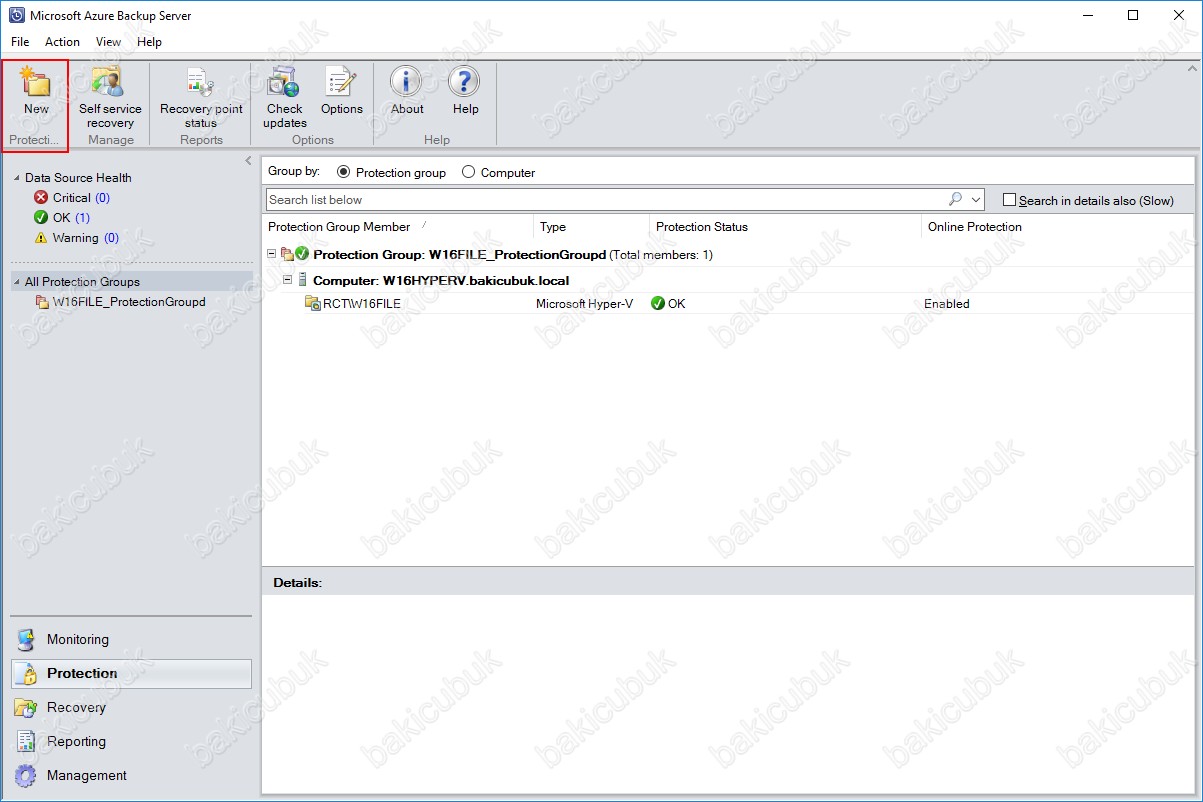Select Group by Computer radio
This screenshot has width=1203, height=802.
pos(468,172)
